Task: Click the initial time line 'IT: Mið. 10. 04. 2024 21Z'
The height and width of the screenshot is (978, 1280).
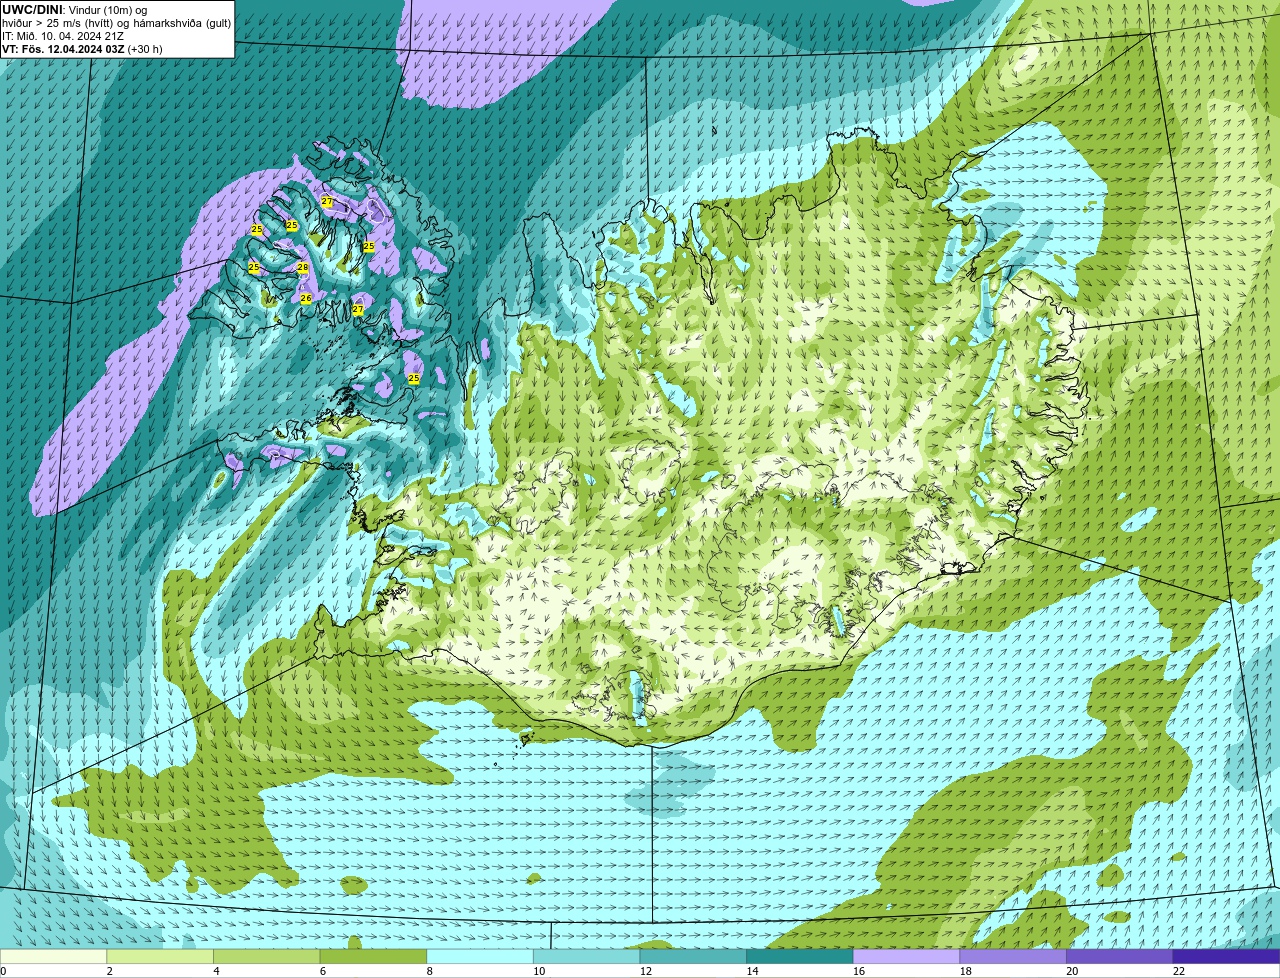Action: tap(63, 36)
